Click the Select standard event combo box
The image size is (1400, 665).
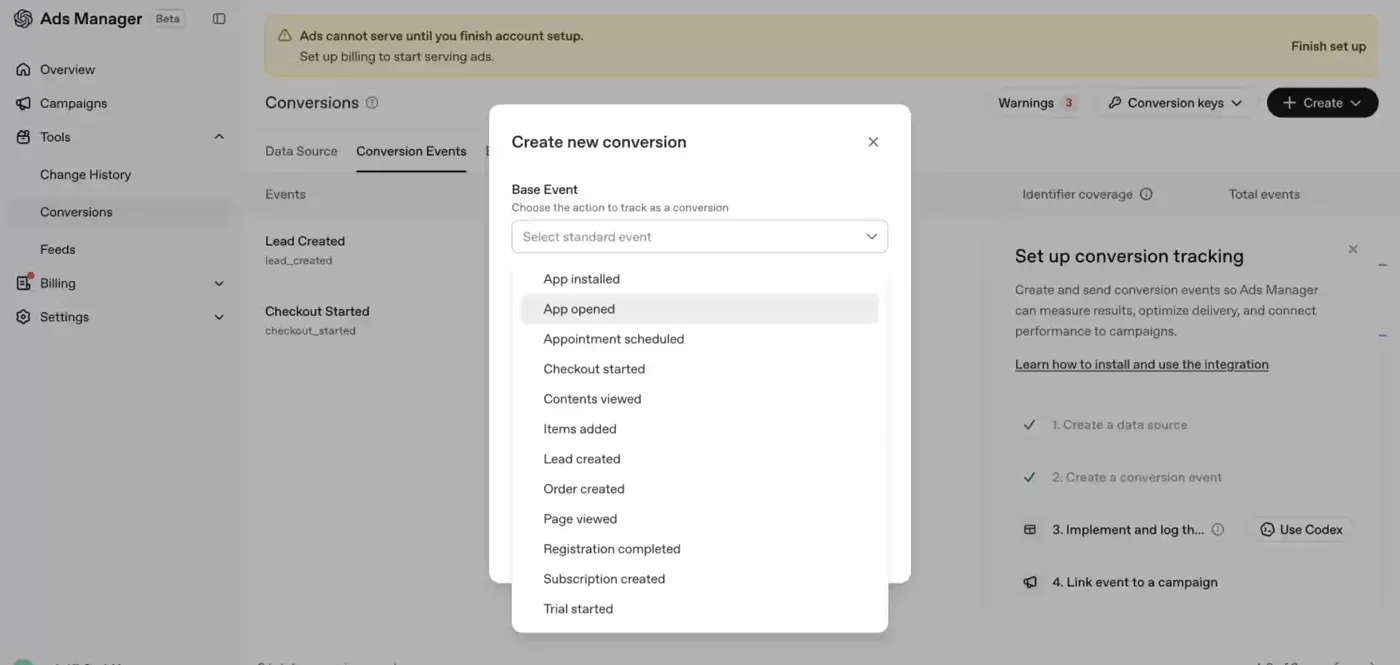[699, 237]
